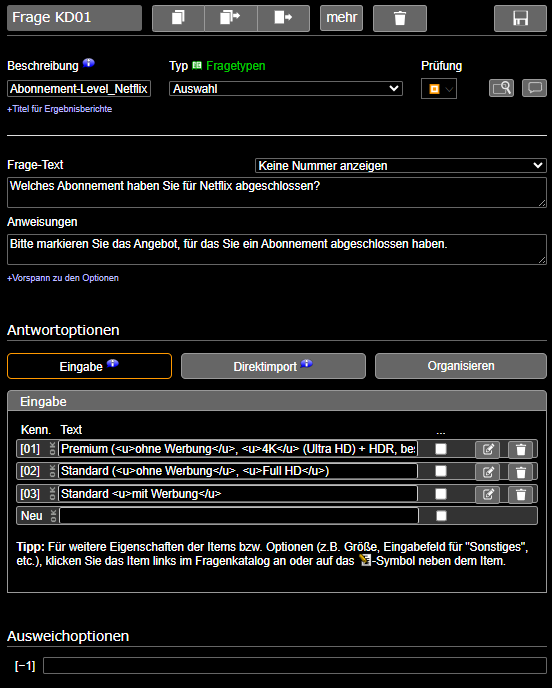Edit option 01 Premium with pencil icon

tap(488, 449)
